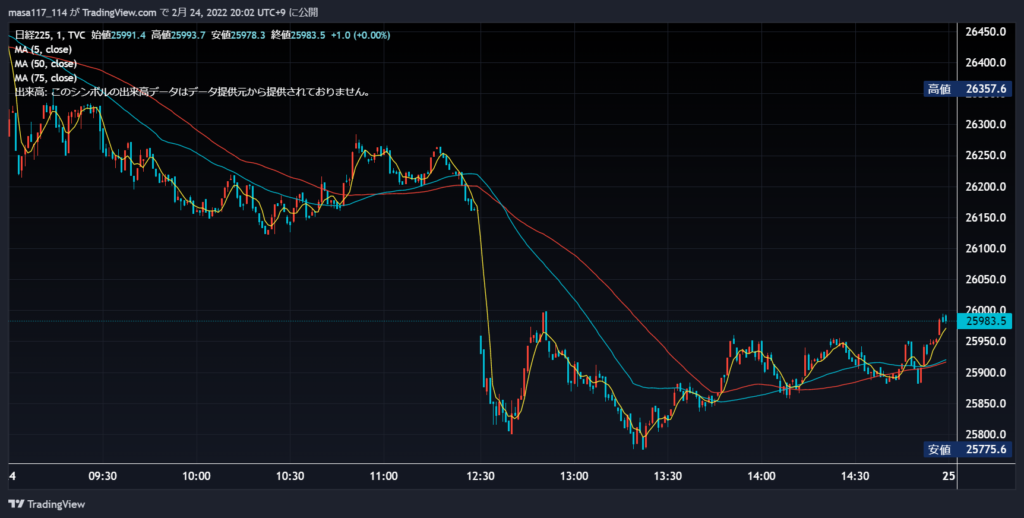This screenshot has height=518, width=1024.
Task: Click the 26450.0 price axis label
Action: (x=985, y=32)
